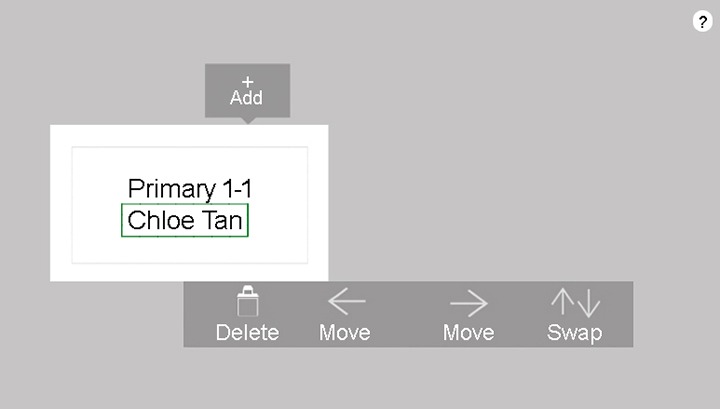Click the Swap up-down arrows icon
The width and height of the screenshot is (720, 409).
[574, 302]
